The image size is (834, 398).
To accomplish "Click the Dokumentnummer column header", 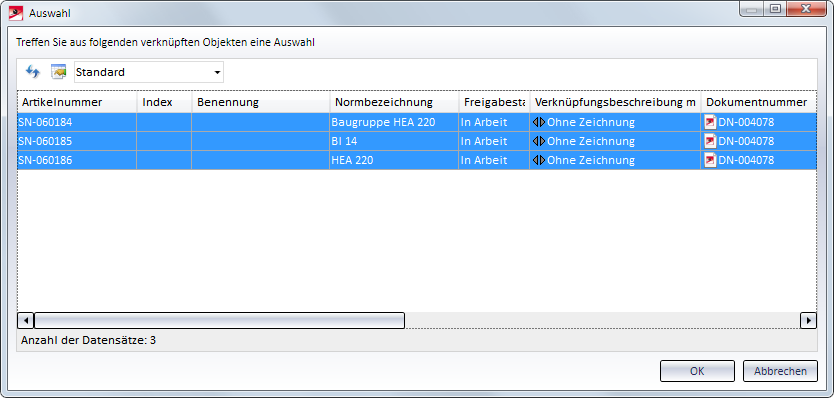I will tap(758, 102).
